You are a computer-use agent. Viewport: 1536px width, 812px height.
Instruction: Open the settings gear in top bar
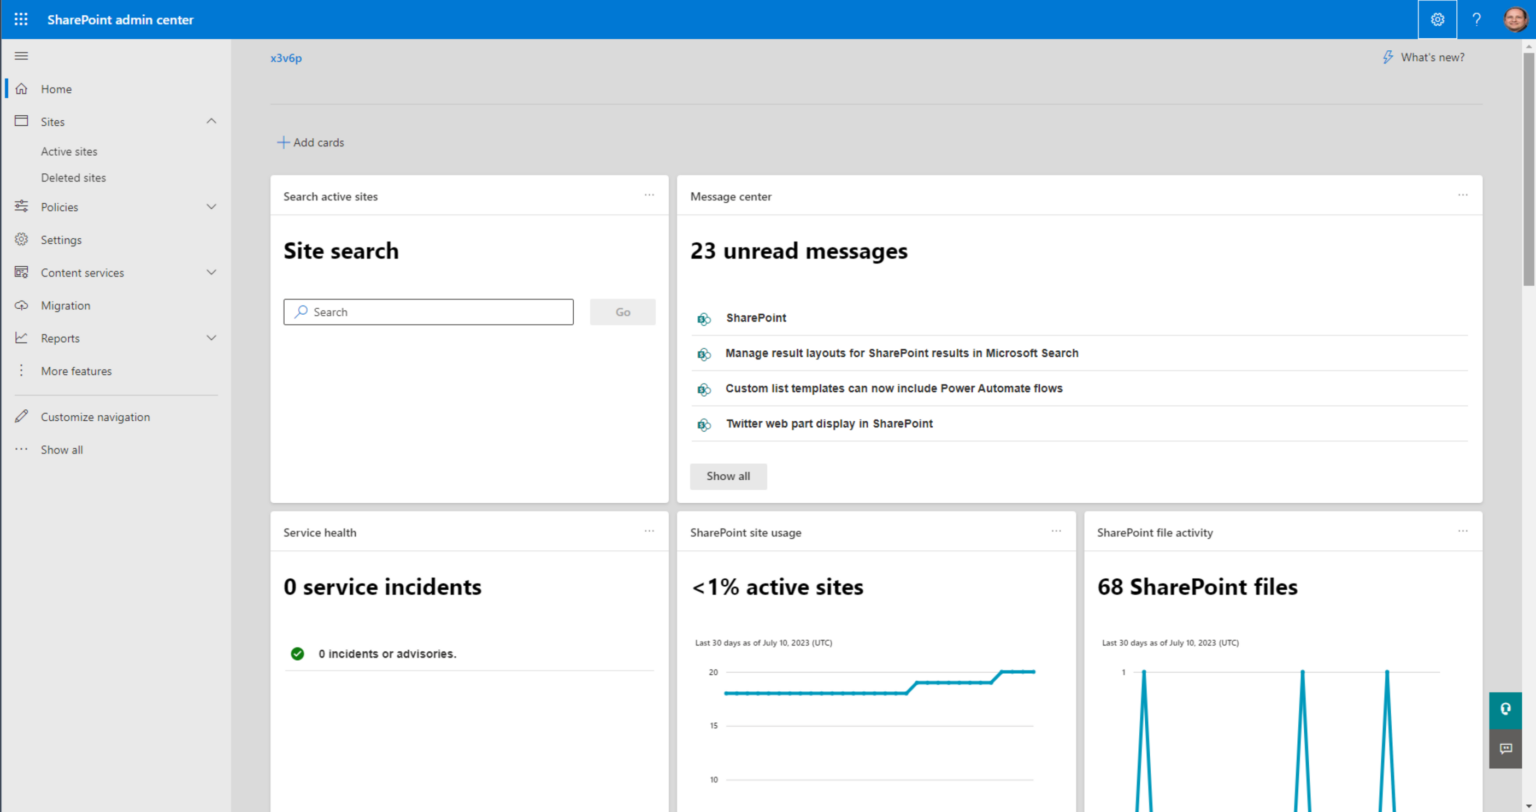(1437, 19)
